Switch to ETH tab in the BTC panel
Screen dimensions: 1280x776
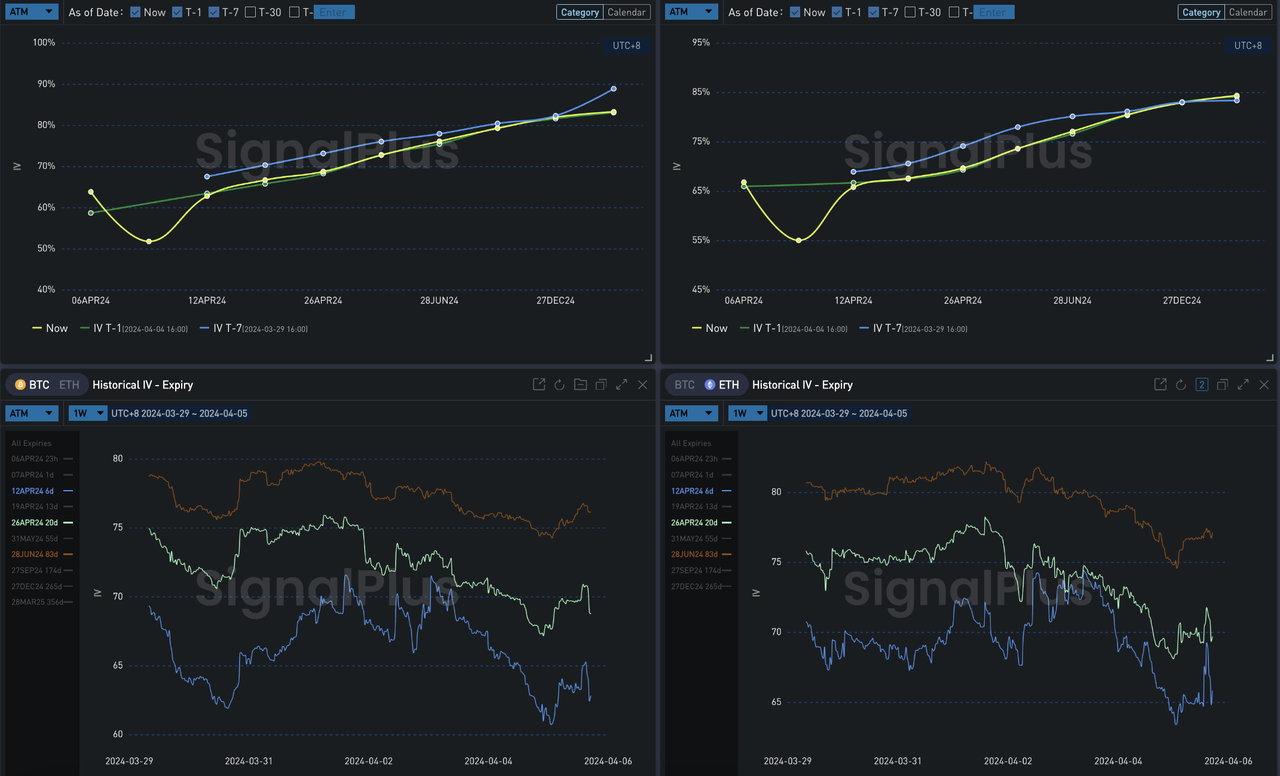(69, 385)
